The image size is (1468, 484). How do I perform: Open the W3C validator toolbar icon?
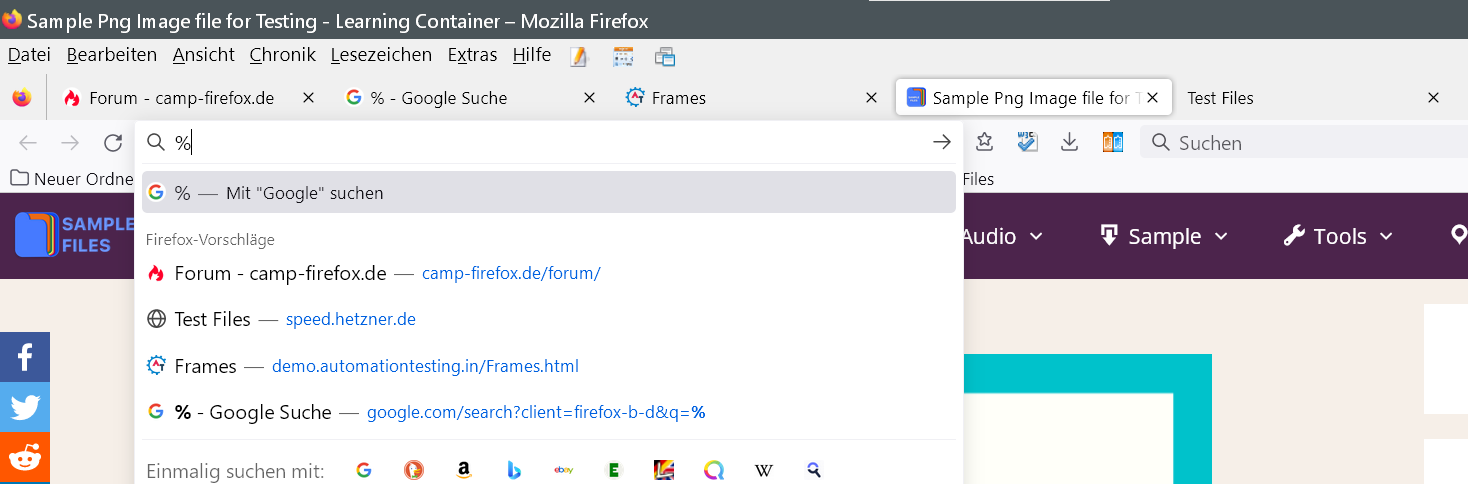click(1027, 143)
